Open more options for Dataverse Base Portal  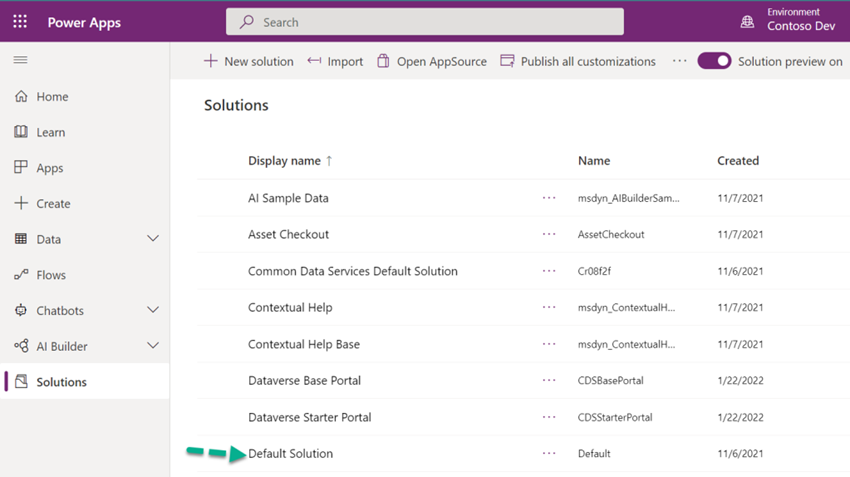point(549,380)
